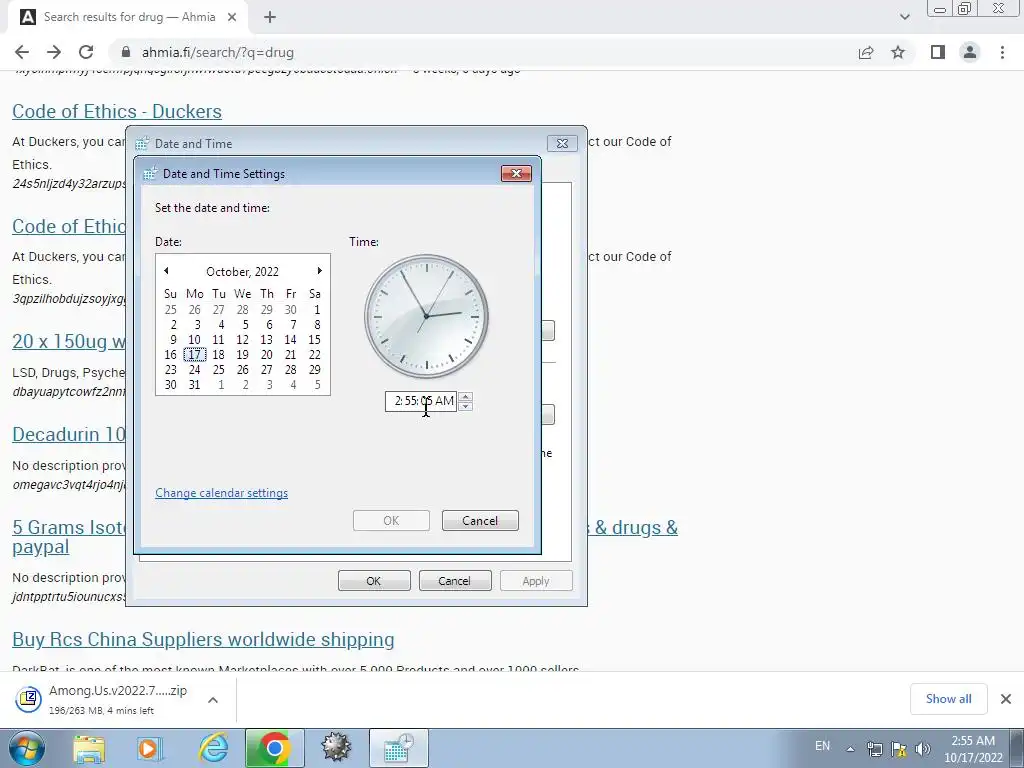
Task: Open Buy Rcs China Suppliers link
Action: [203, 639]
